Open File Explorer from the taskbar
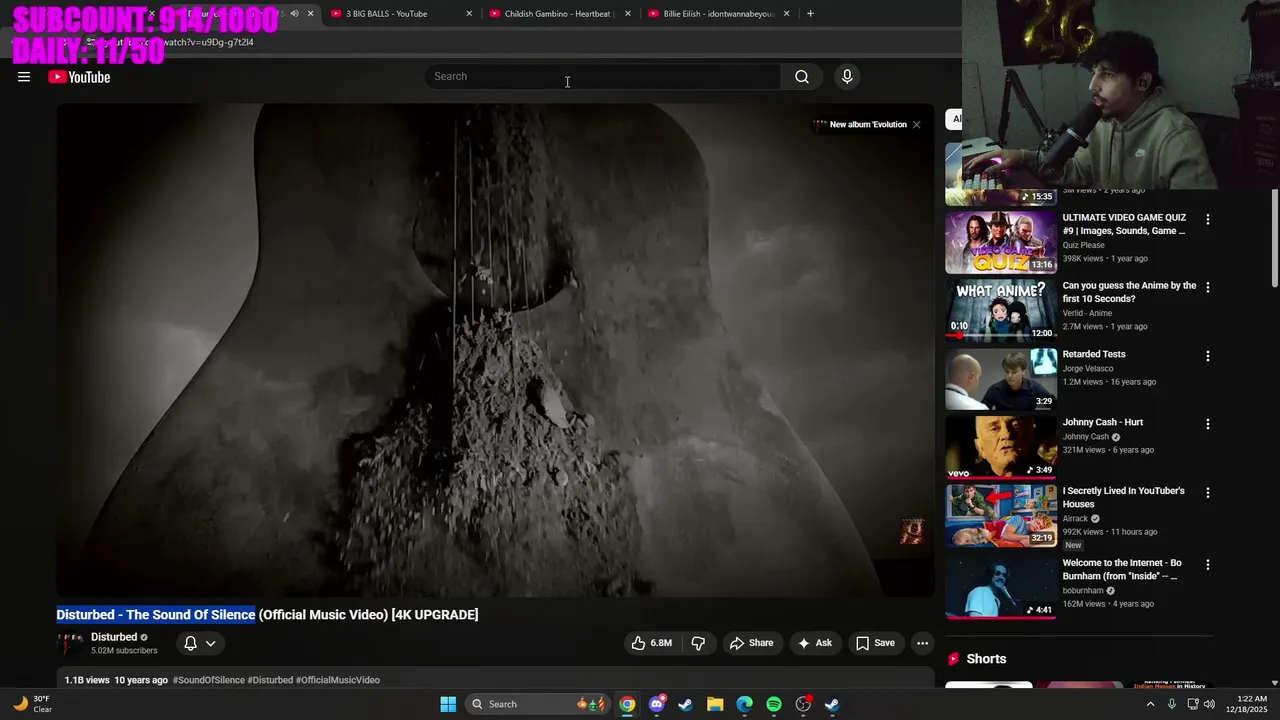Screen dimensions: 1280x720 coord(715,704)
